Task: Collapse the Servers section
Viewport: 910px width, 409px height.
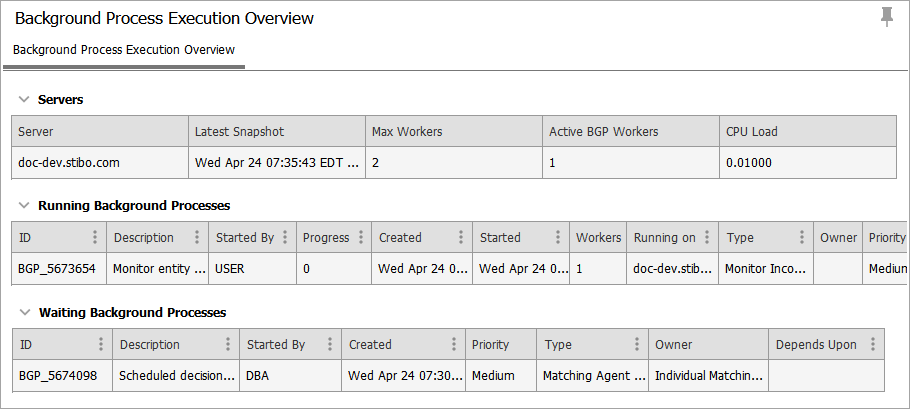Action: [x=24, y=100]
